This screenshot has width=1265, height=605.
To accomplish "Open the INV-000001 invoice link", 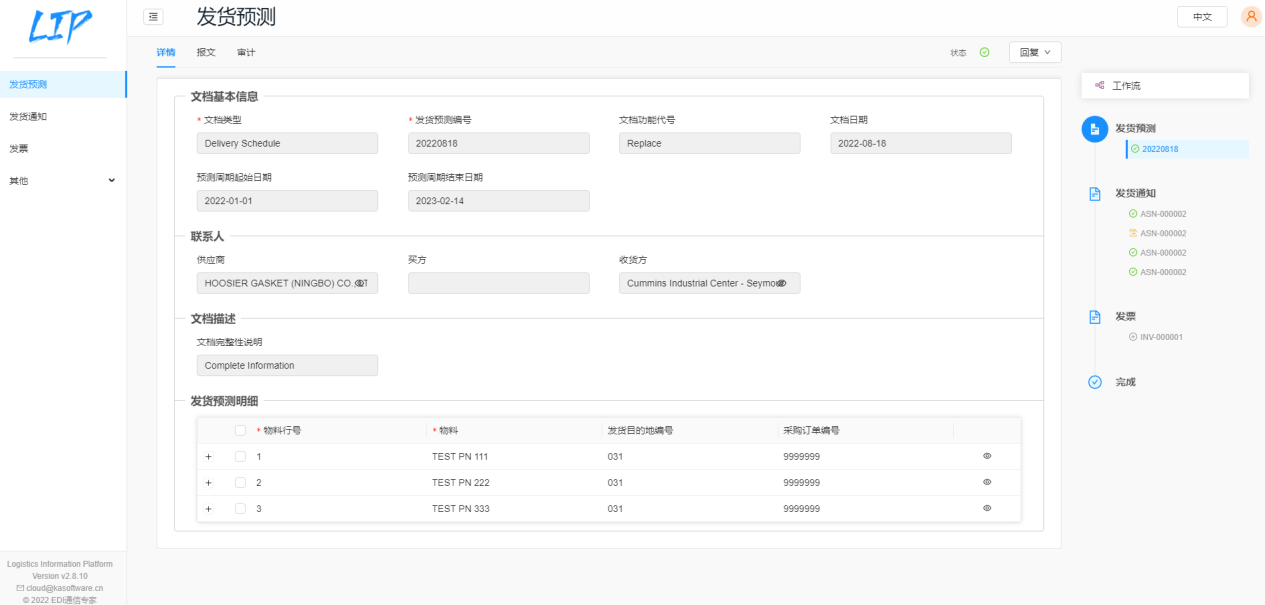I will [1161, 337].
